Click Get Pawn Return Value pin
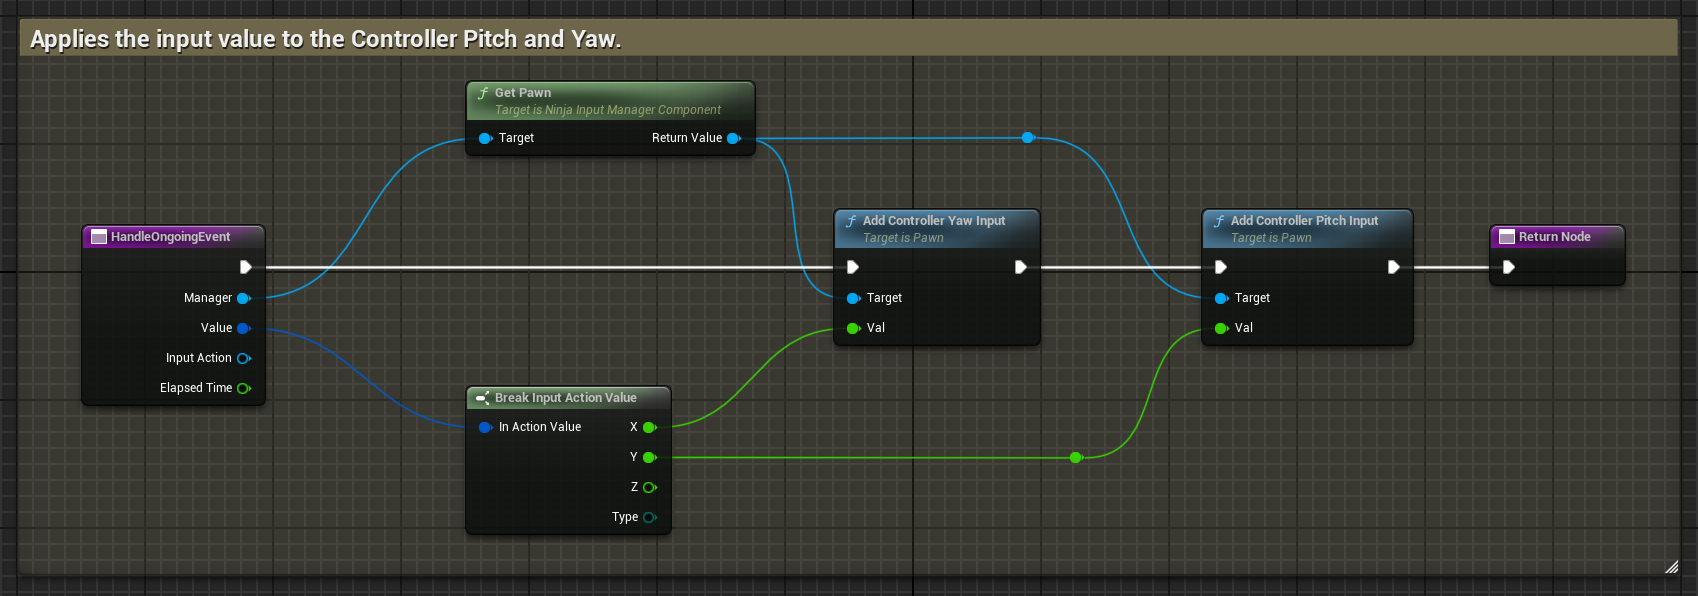Screen dimensions: 1698x596 click(x=733, y=138)
